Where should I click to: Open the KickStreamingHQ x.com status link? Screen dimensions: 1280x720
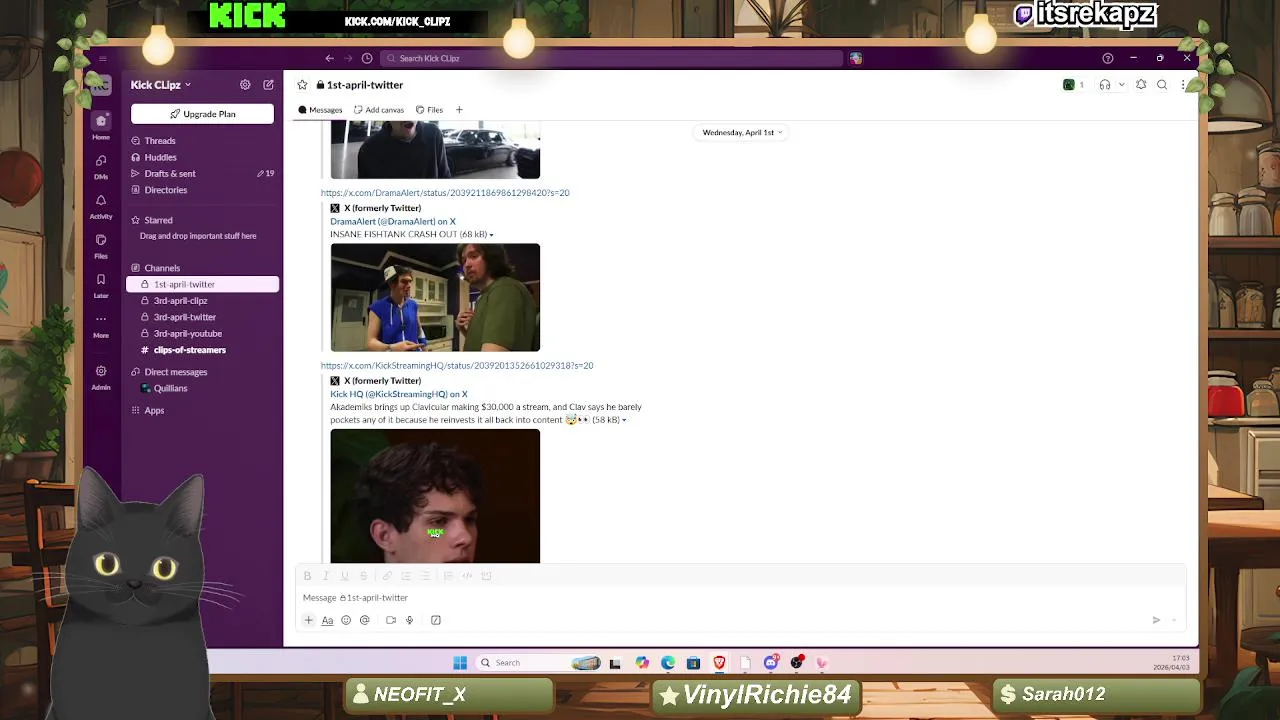pos(457,366)
